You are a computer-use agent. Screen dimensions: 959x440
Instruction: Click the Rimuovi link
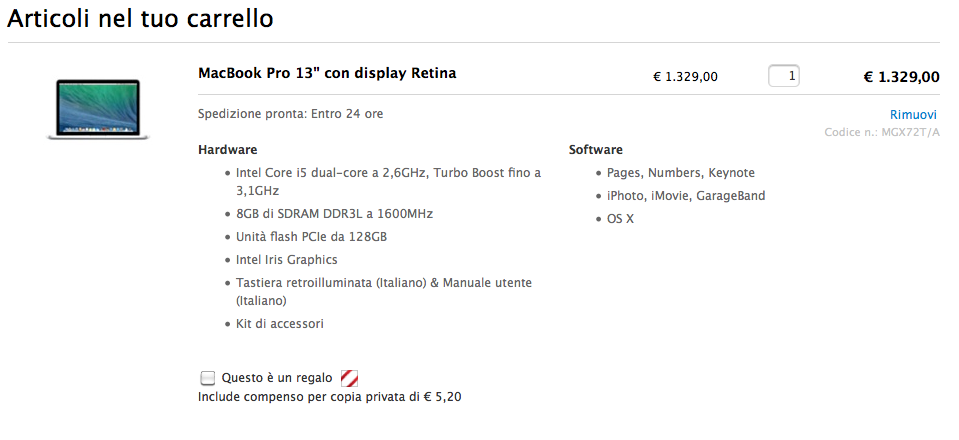pyautogui.click(x=913, y=115)
